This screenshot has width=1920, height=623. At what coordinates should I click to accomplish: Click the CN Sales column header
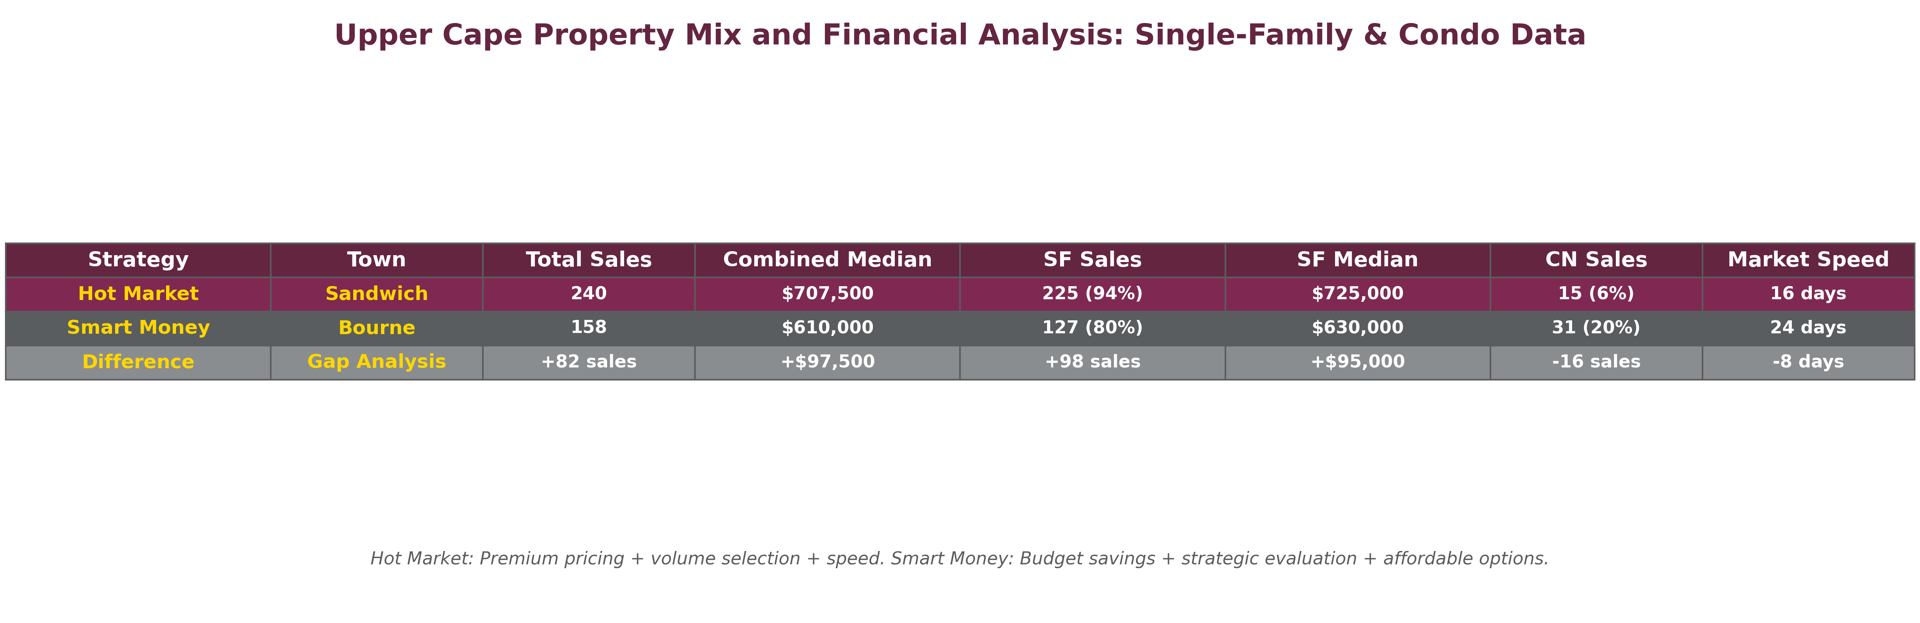pyautogui.click(x=1596, y=260)
